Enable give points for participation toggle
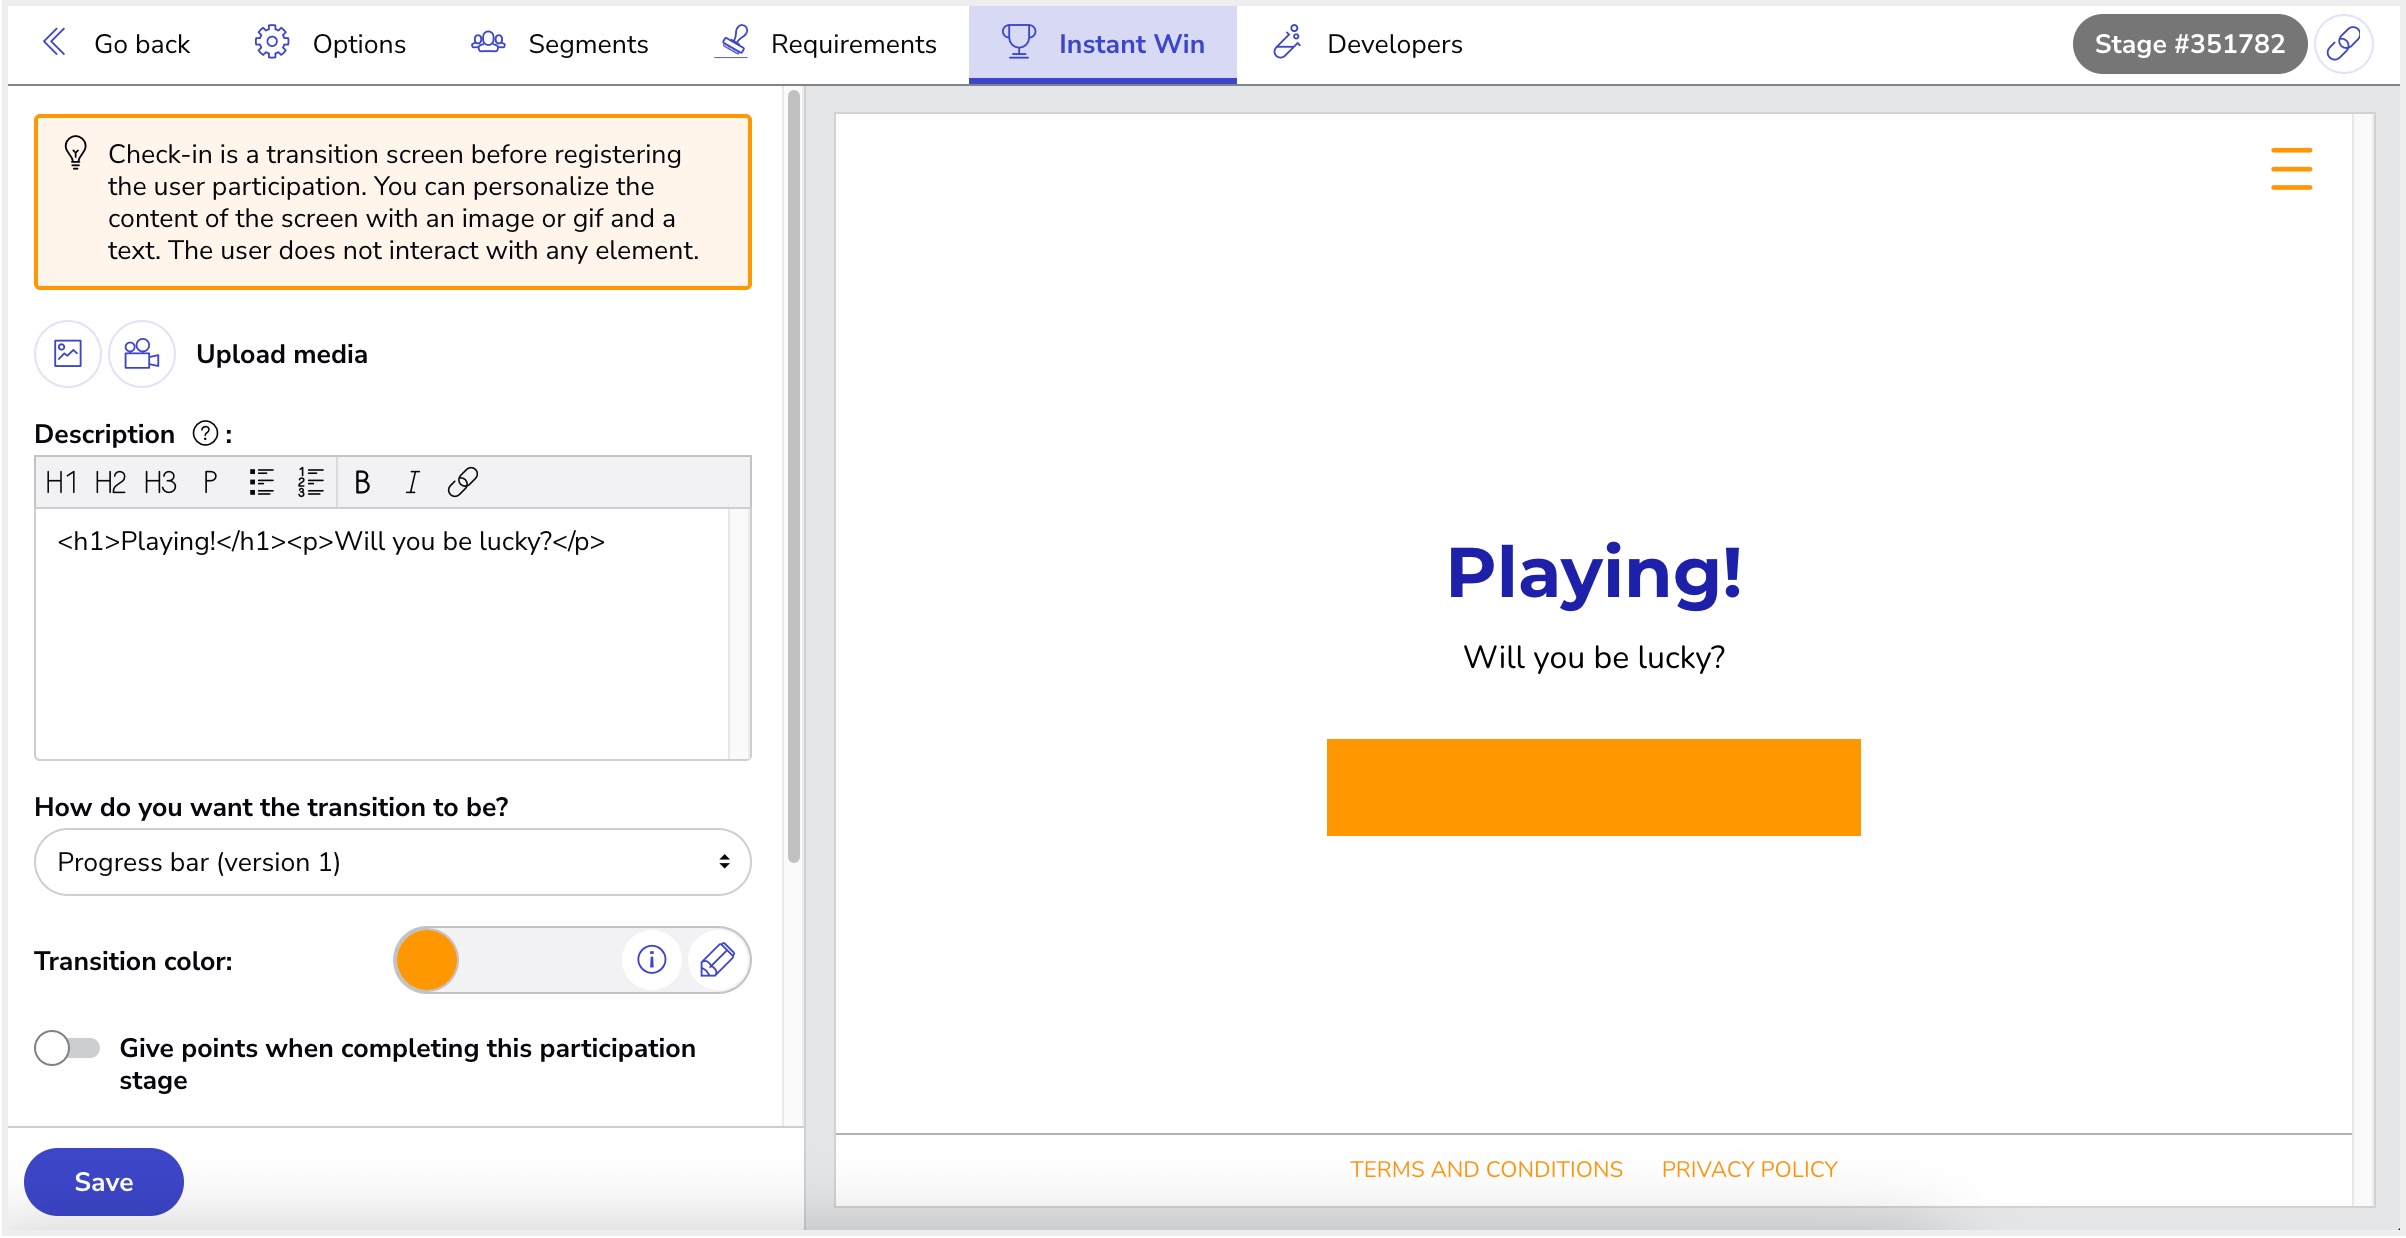Screen dimensions: 2406x1238 pos(67,1048)
